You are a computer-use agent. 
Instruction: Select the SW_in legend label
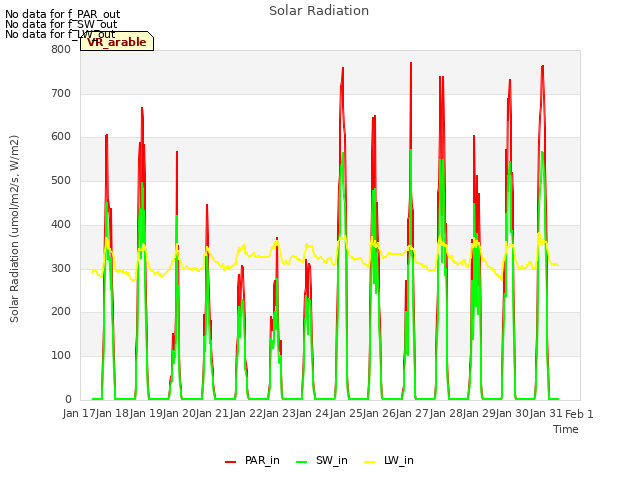(x=331, y=460)
